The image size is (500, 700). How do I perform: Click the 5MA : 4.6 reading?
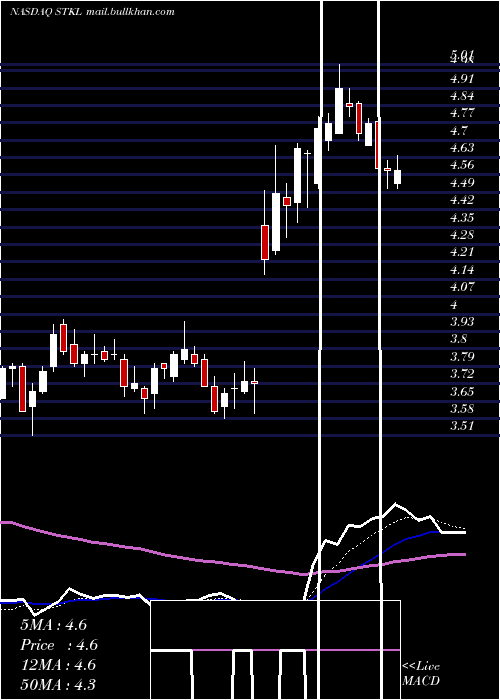click(x=53, y=625)
